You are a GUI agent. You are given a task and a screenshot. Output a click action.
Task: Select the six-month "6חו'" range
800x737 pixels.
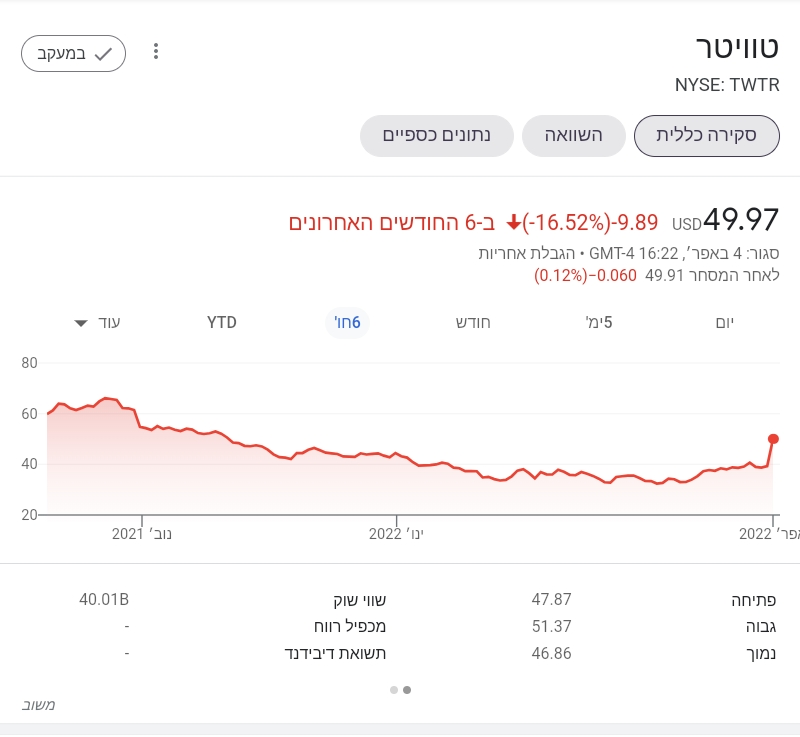pyautogui.click(x=347, y=322)
